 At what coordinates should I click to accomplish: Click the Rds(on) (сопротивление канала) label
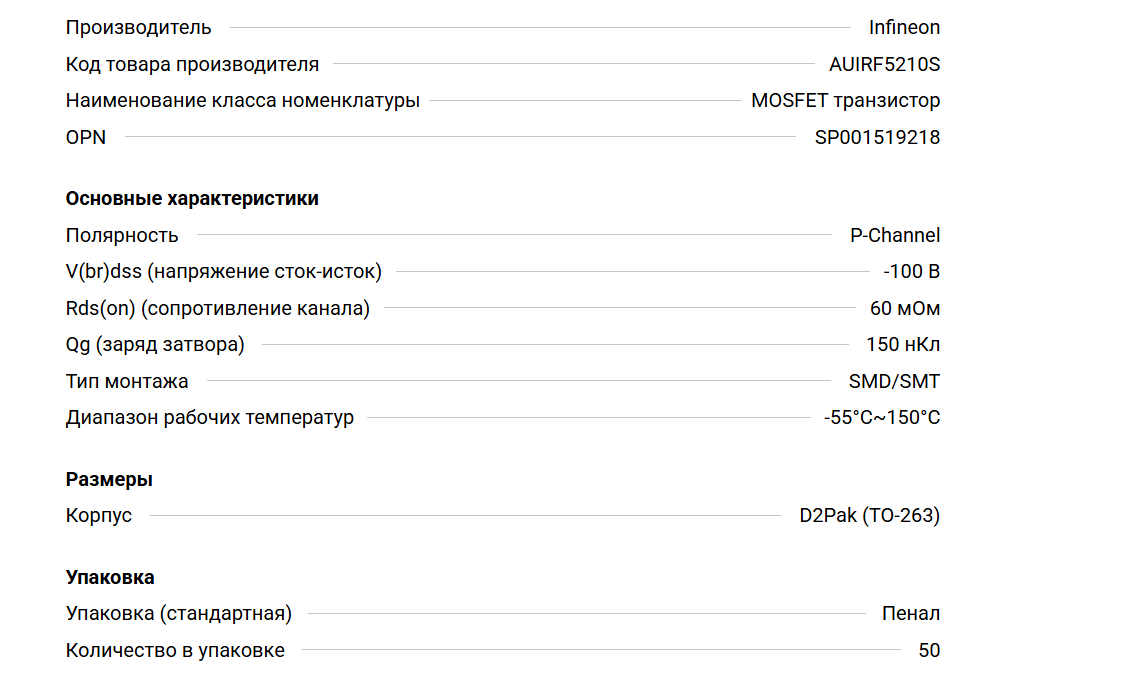click(x=217, y=309)
